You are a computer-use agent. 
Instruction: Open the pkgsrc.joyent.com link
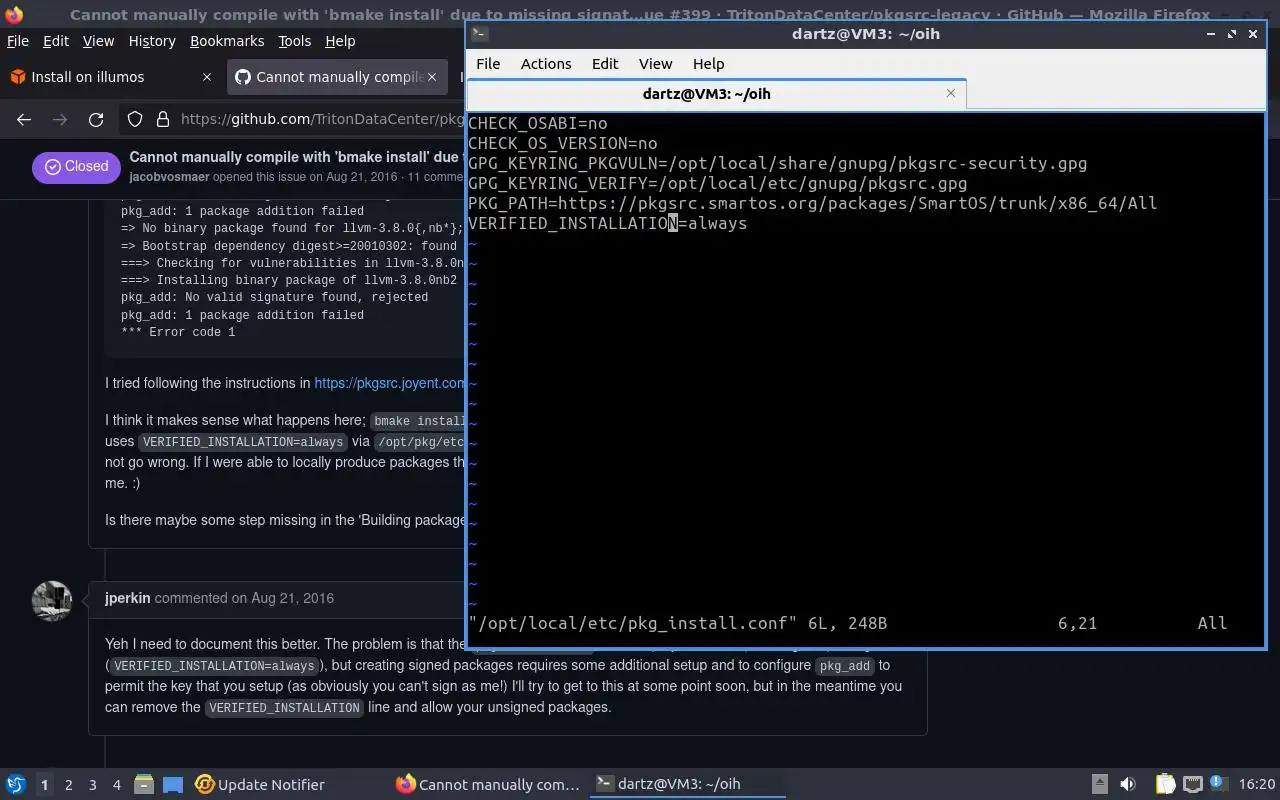389,383
